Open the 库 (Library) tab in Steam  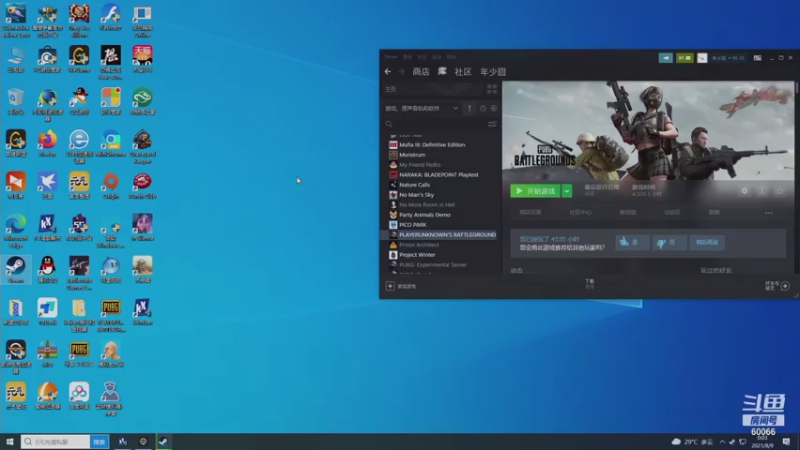point(442,71)
